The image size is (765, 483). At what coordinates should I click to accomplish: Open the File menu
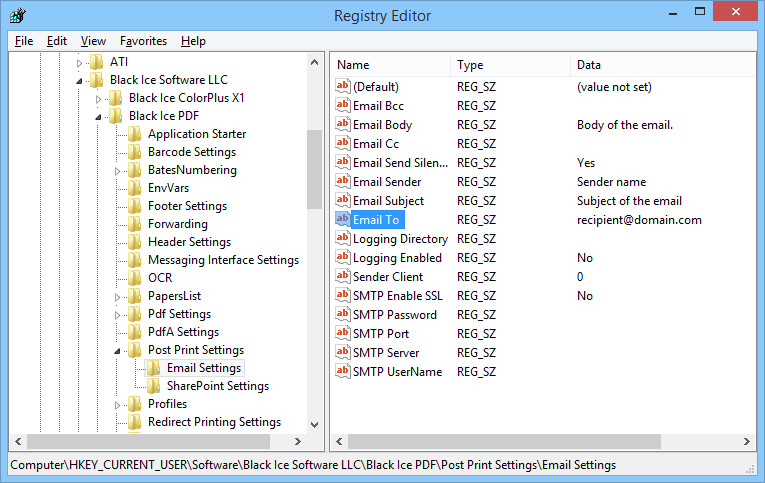[x=24, y=41]
